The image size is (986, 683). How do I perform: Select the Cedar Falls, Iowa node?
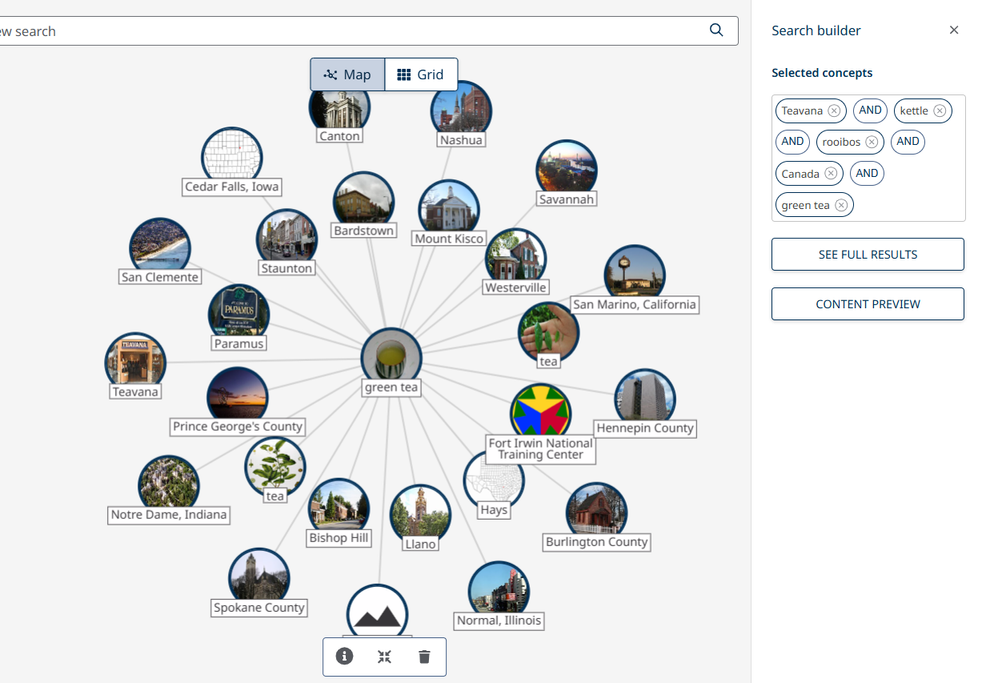(232, 157)
